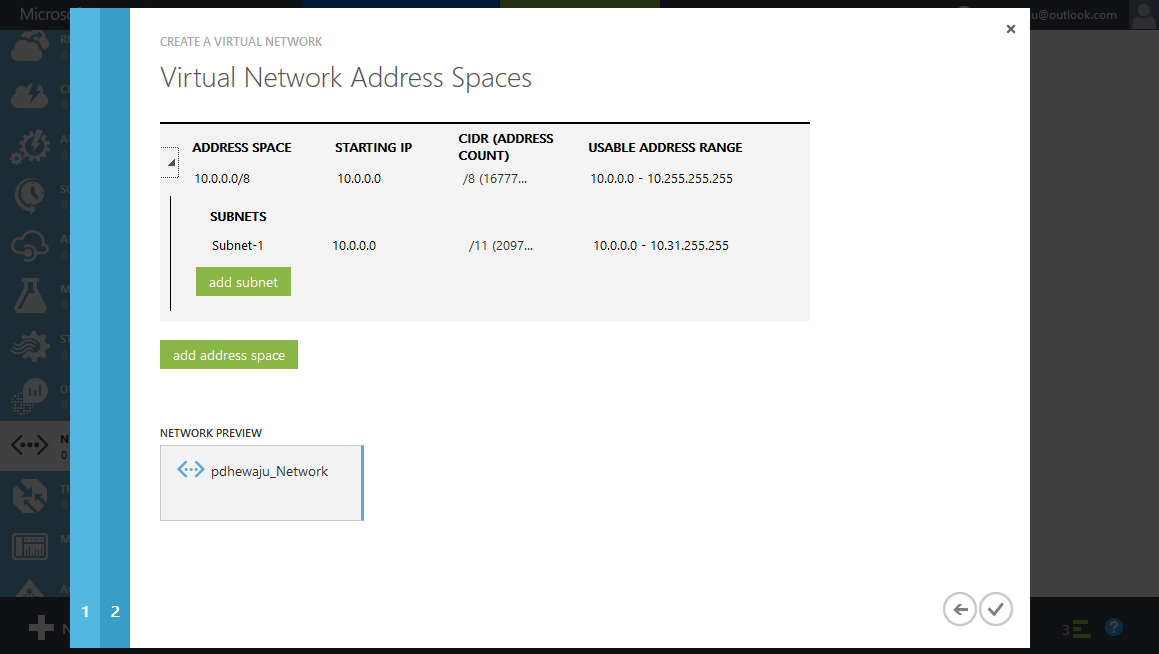Viewport: 1159px width, 654px height.
Task: Click the plus New icon at bottom left
Action: (x=41, y=628)
